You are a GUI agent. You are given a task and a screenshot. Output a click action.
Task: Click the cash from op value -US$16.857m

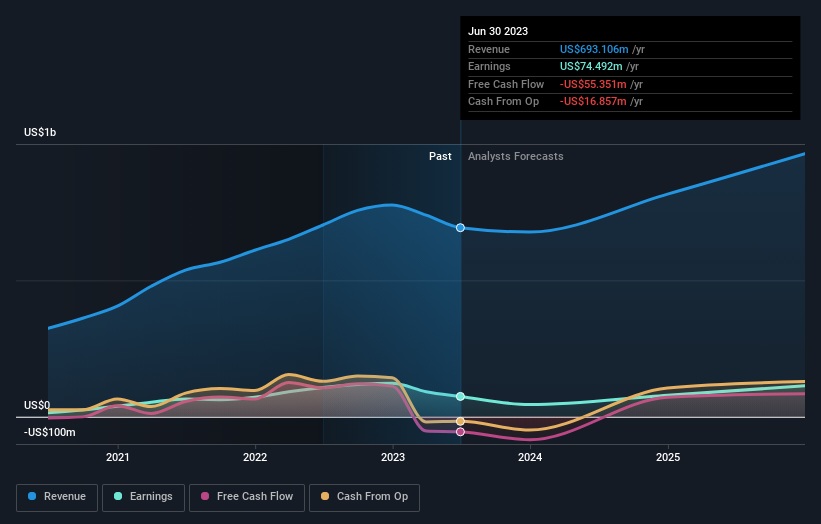click(593, 102)
